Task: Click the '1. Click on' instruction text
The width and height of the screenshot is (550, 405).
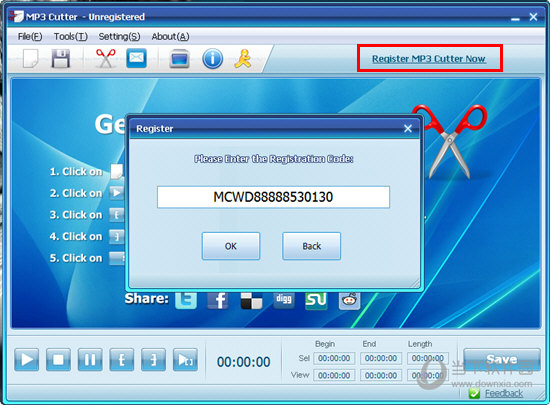Action: pyautogui.click(x=76, y=171)
